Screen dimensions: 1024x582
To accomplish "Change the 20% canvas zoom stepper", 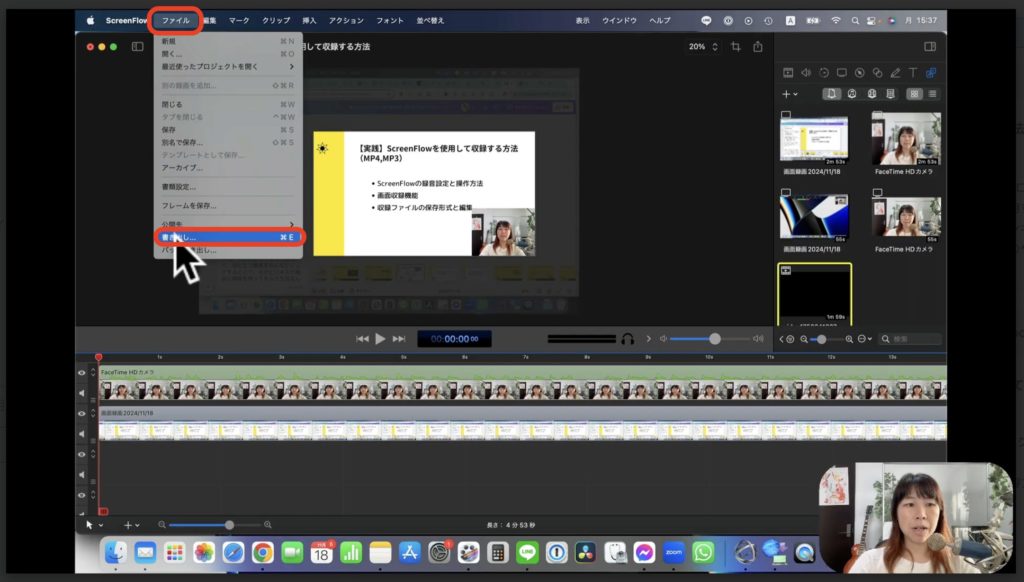I will (715, 47).
